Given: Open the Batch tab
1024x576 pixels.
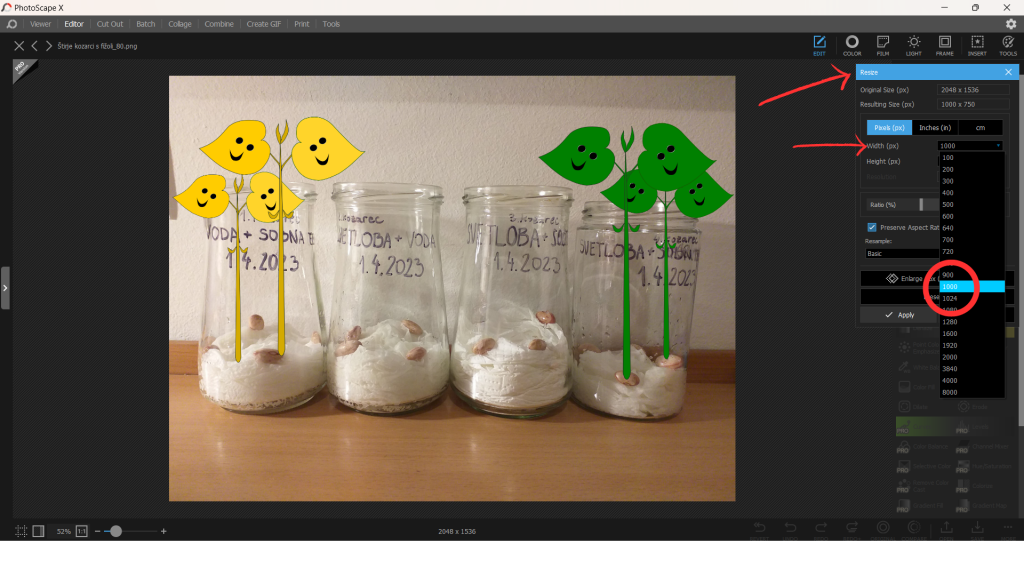Looking at the screenshot, I should [146, 24].
